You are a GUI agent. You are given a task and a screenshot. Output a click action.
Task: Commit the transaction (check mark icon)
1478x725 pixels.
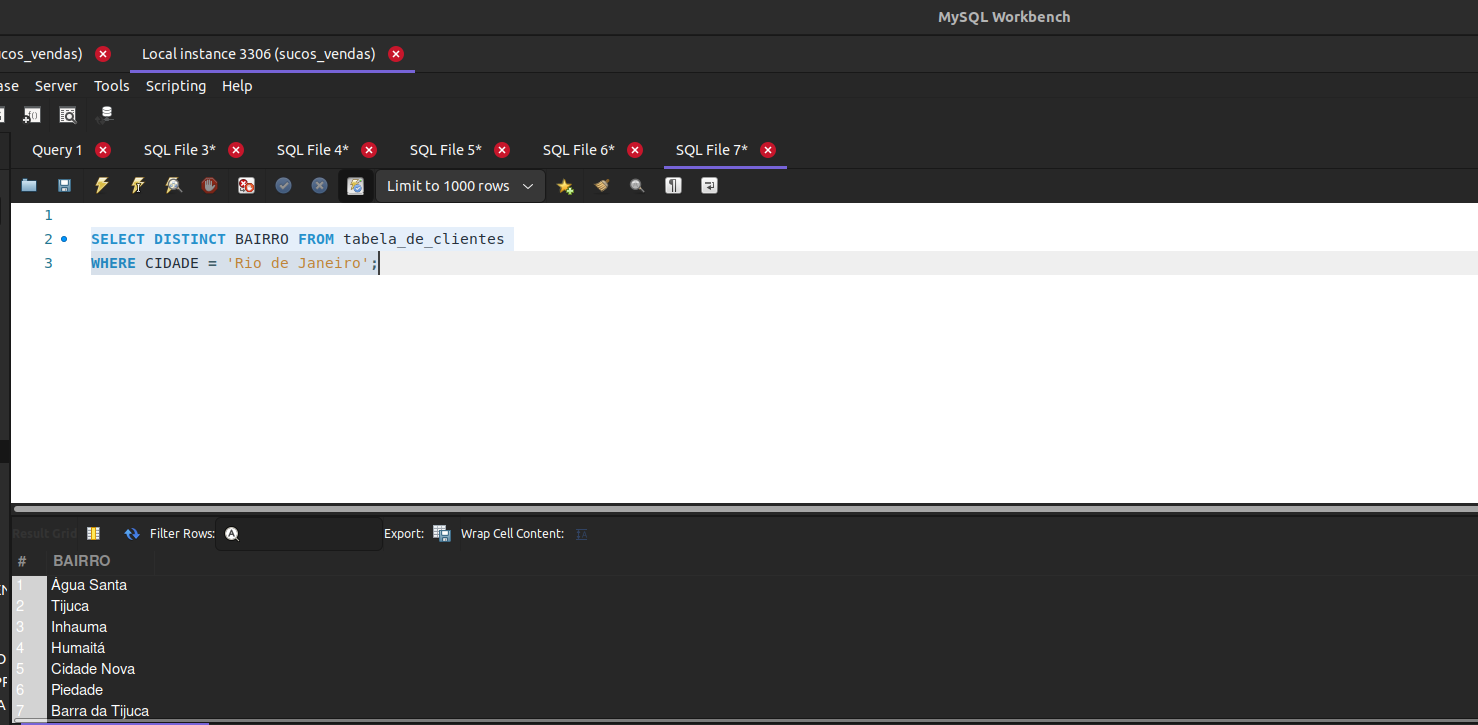coord(283,185)
